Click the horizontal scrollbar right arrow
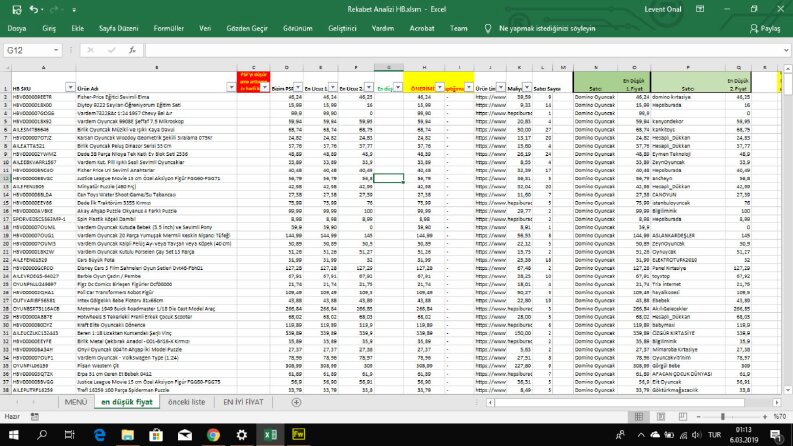The image size is (793, 446). (x=777, y=403)
